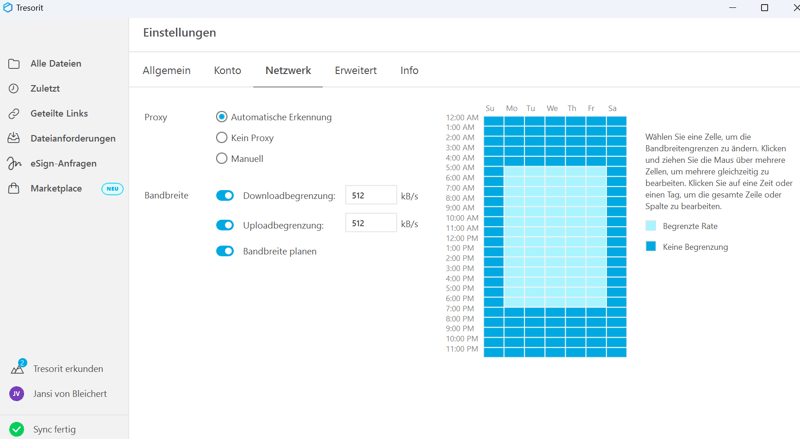The height and width of the screenshot is (439, 800).
Task: Open the Erweitert tab
Action: (x=355, y=71)
